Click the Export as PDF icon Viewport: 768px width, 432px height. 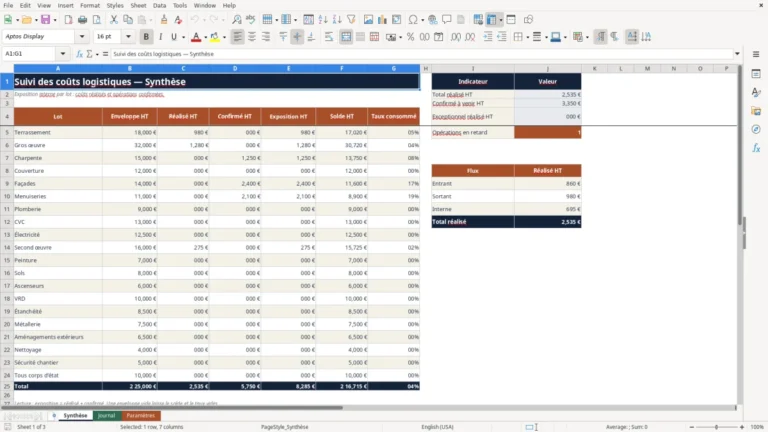pos(68,20)
